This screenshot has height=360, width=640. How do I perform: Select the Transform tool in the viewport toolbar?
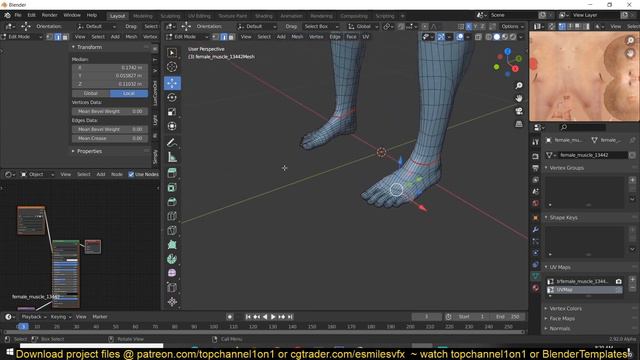172,126
